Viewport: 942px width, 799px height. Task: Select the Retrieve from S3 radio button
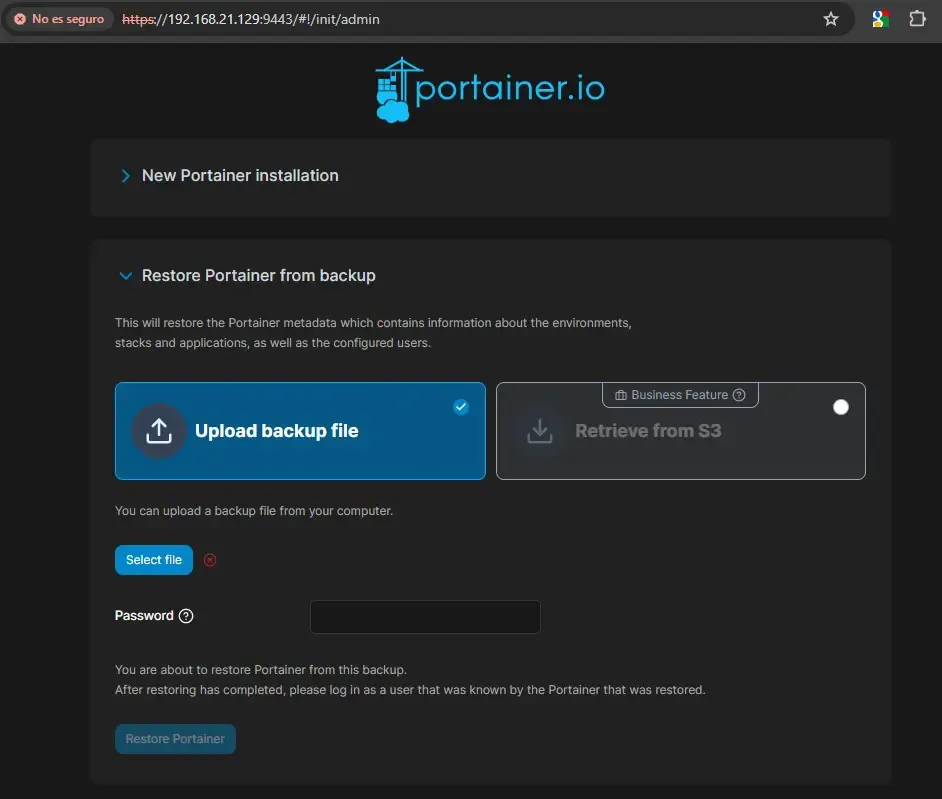[x=840, y=407]
